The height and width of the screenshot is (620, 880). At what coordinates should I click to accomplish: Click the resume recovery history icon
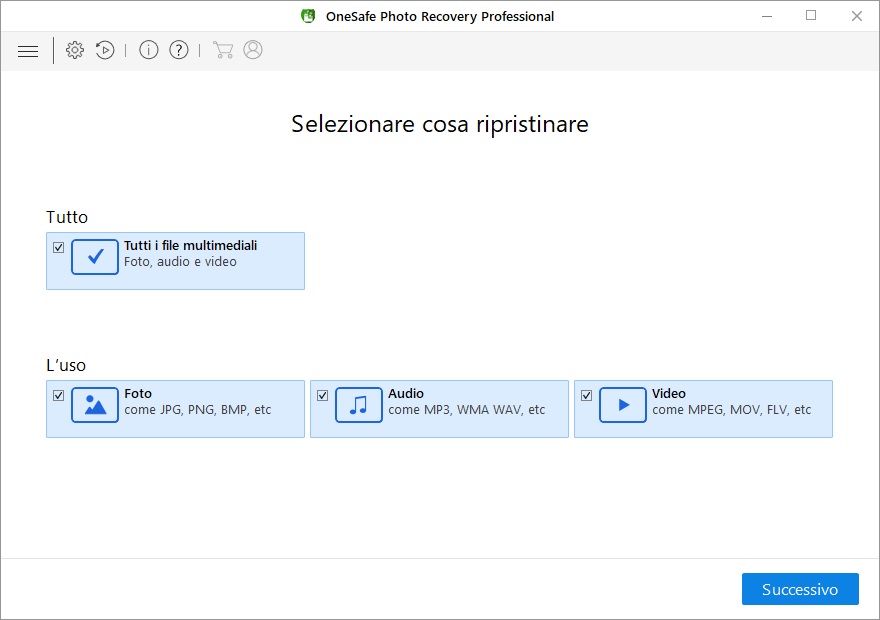(x=105, y=50)
